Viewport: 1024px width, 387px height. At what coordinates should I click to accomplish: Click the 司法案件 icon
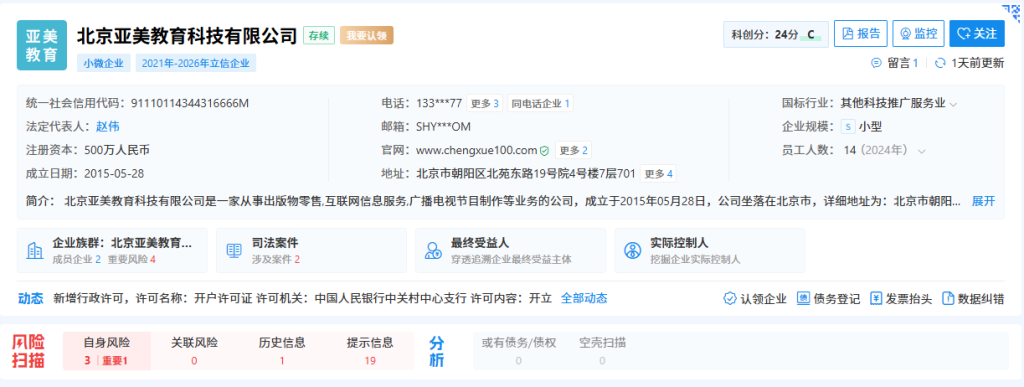[x=233, y=251]
